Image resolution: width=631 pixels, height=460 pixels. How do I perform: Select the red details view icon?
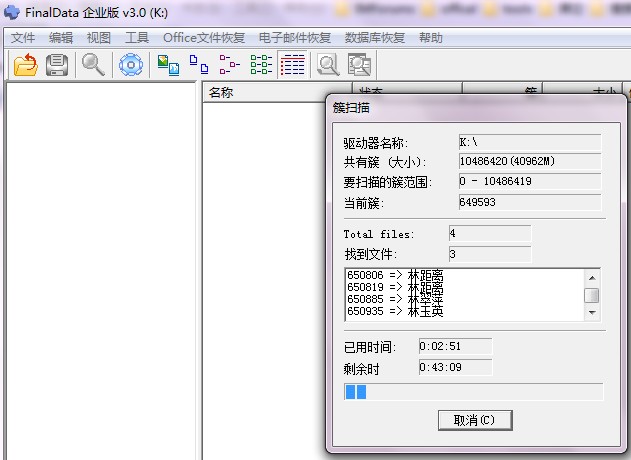point(293,64)
